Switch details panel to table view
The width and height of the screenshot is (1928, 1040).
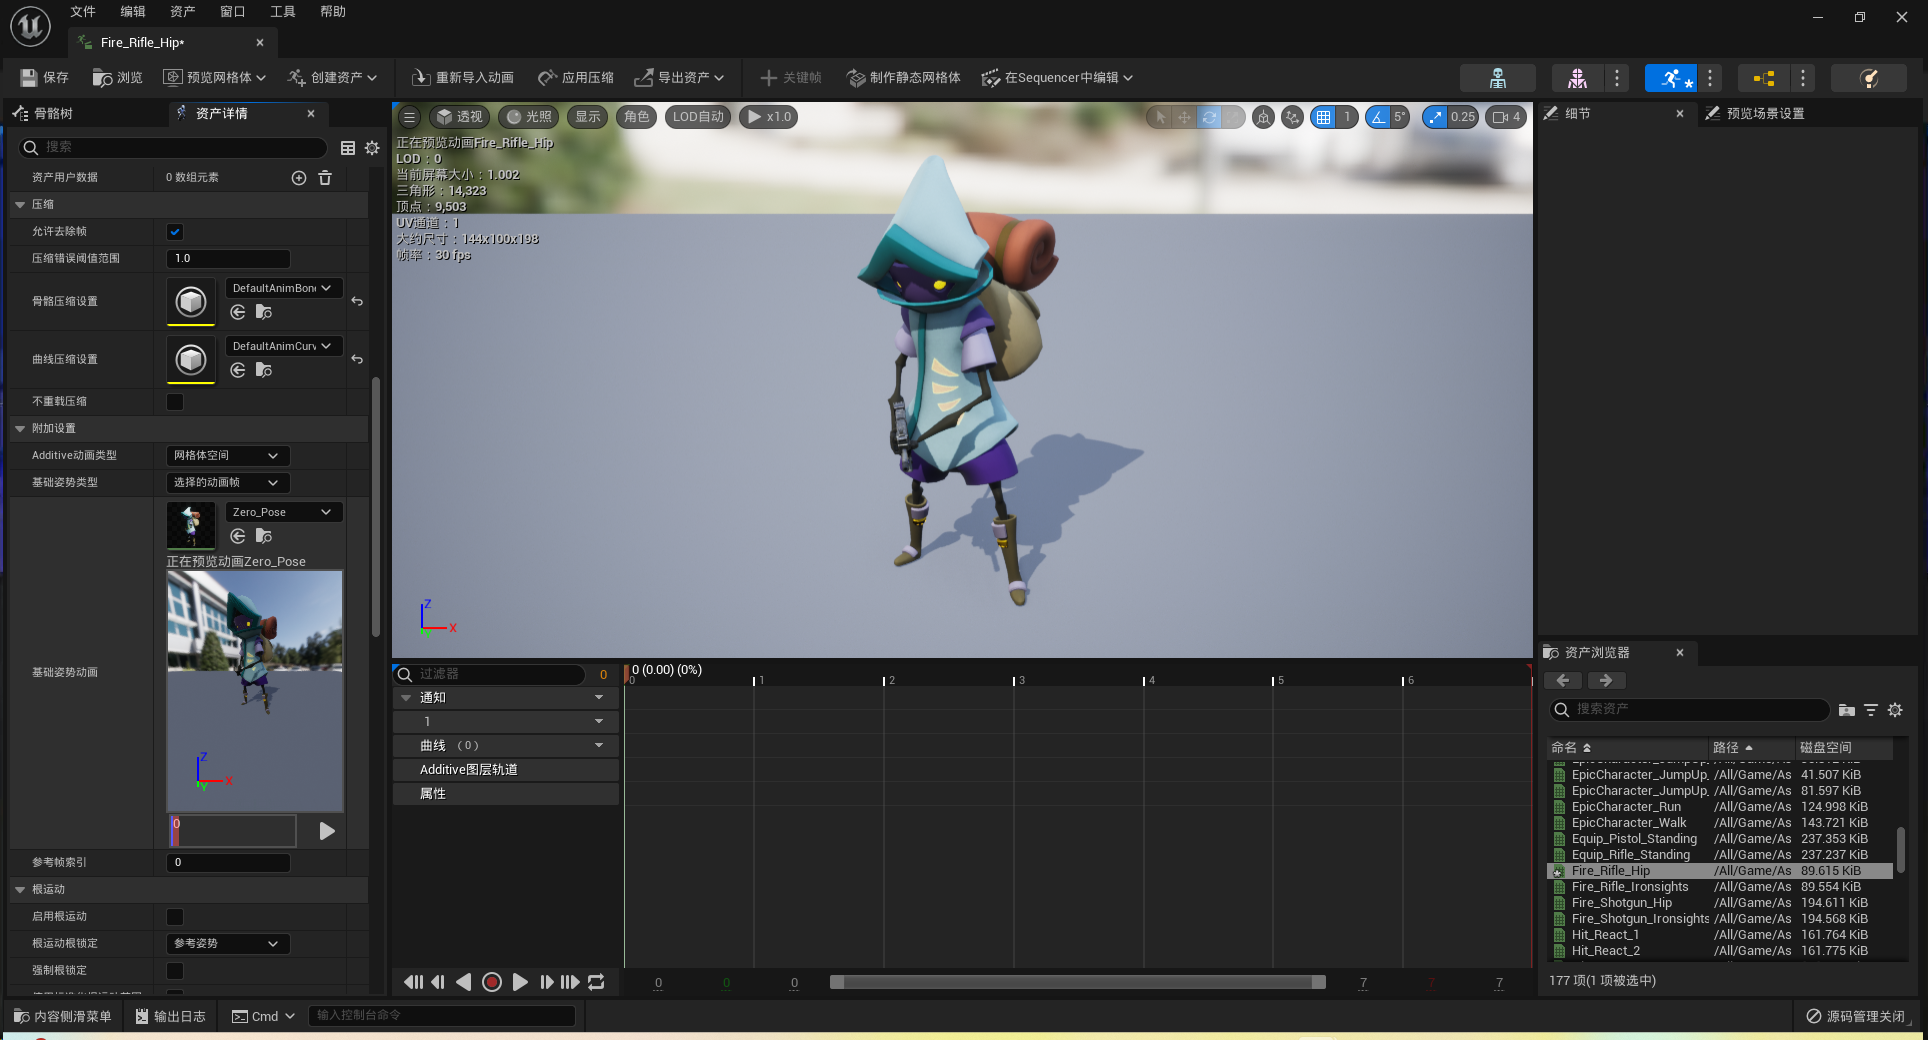click(348, 148)
